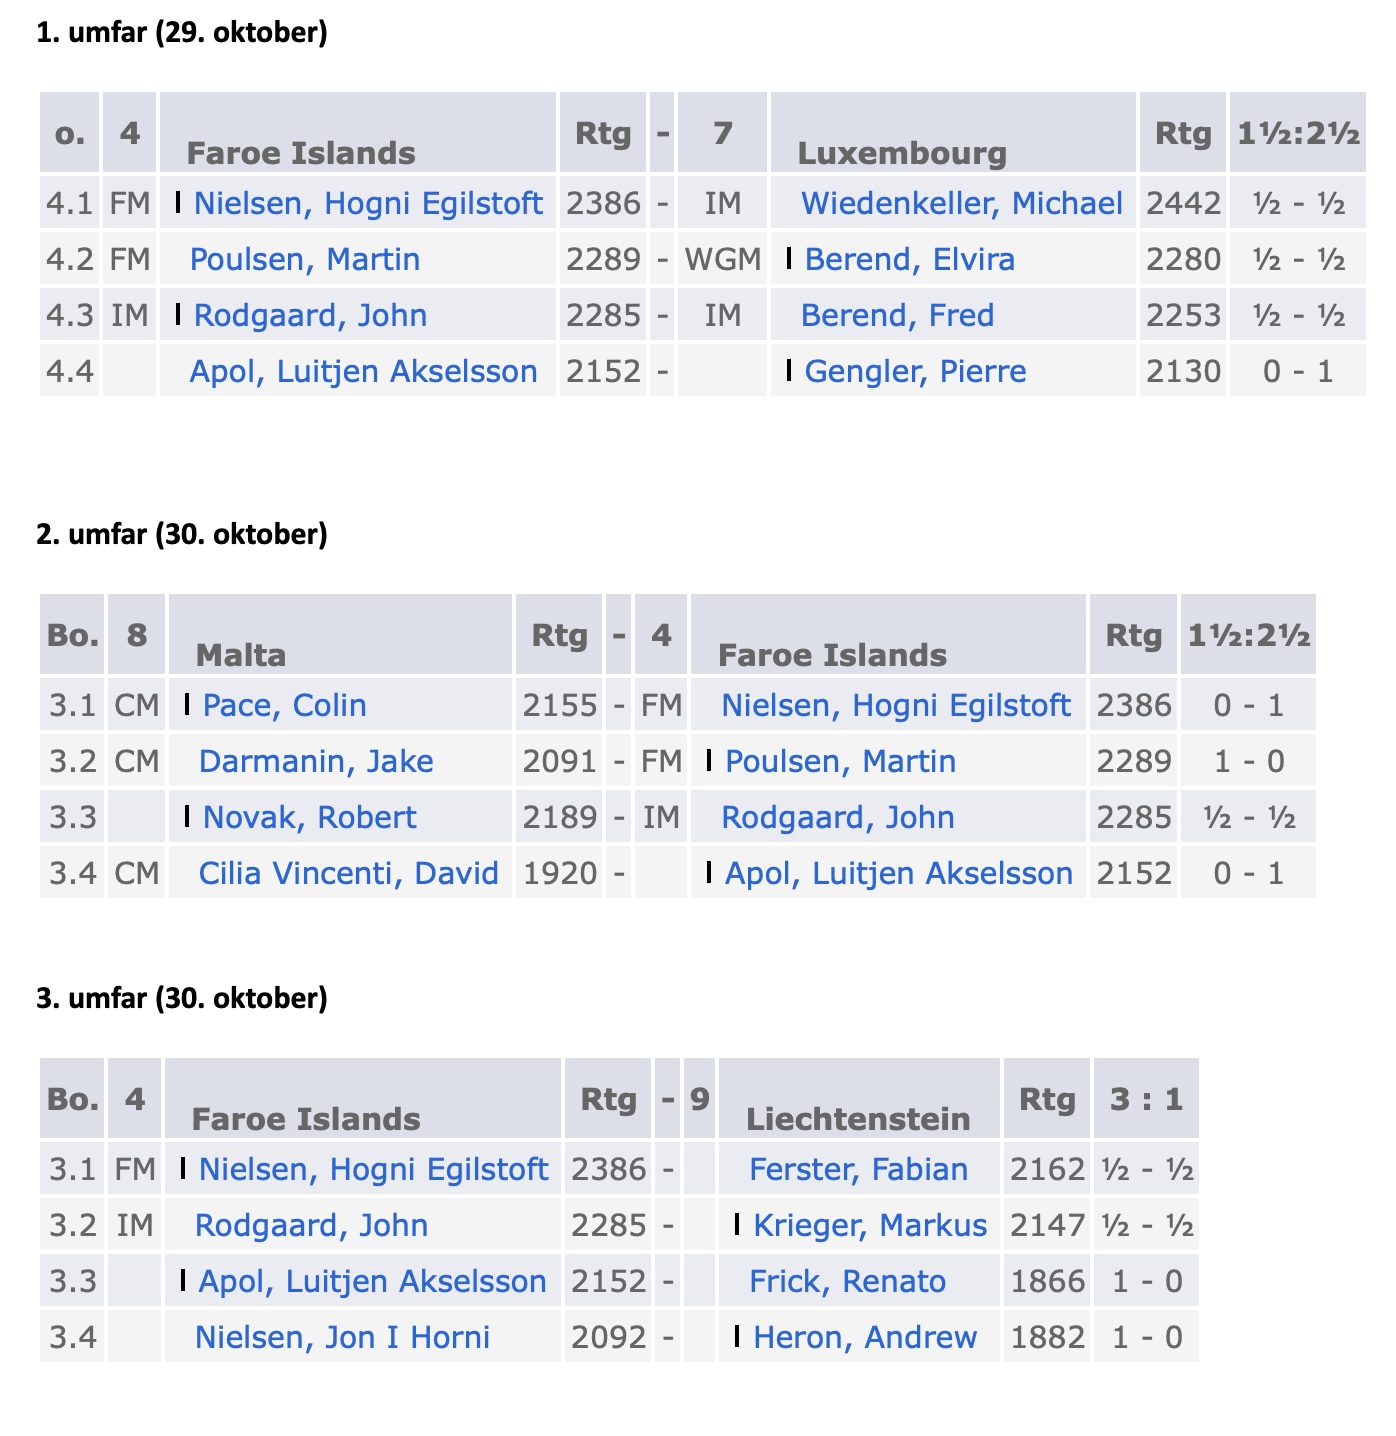
Task: Open Wiedenkeller, Michael player link
Action: pos(961,203)
